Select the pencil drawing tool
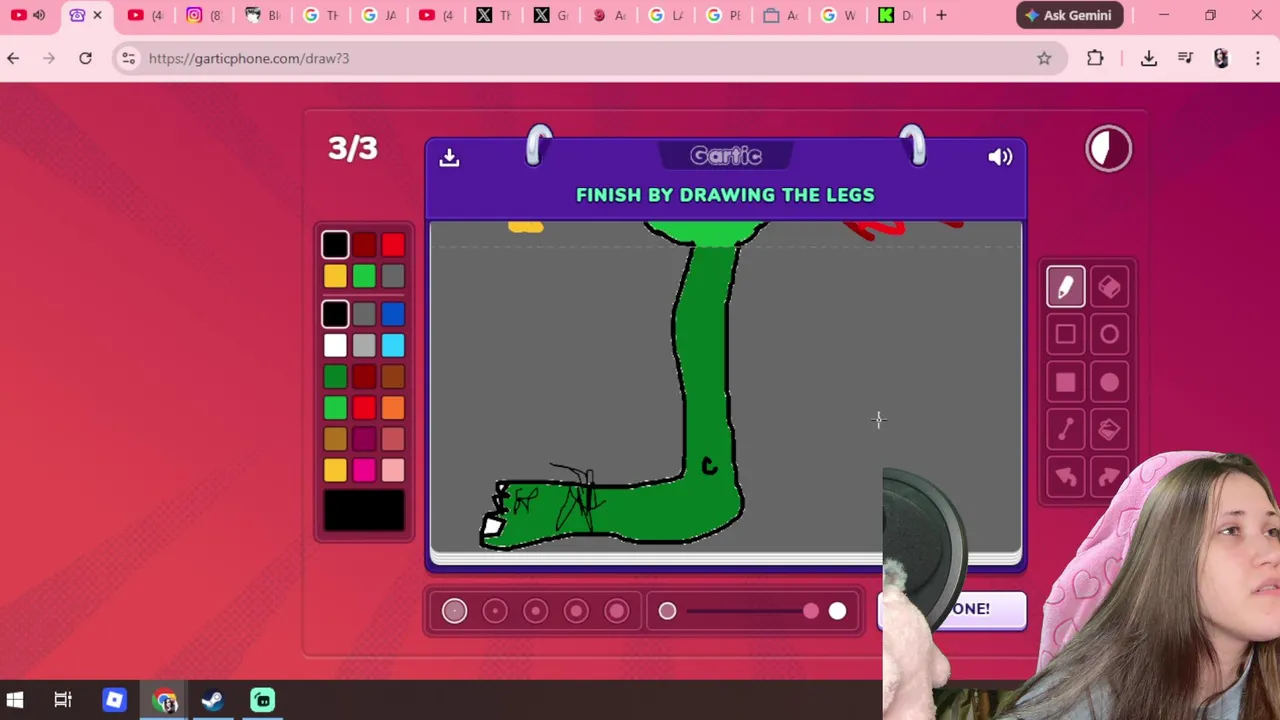 coord(1065,287)
